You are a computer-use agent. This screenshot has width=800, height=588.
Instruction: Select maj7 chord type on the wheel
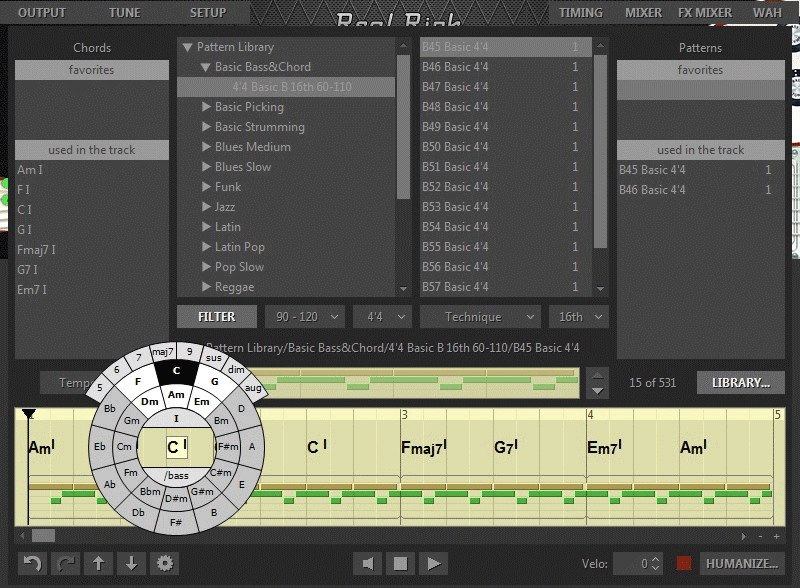[163, 352]
